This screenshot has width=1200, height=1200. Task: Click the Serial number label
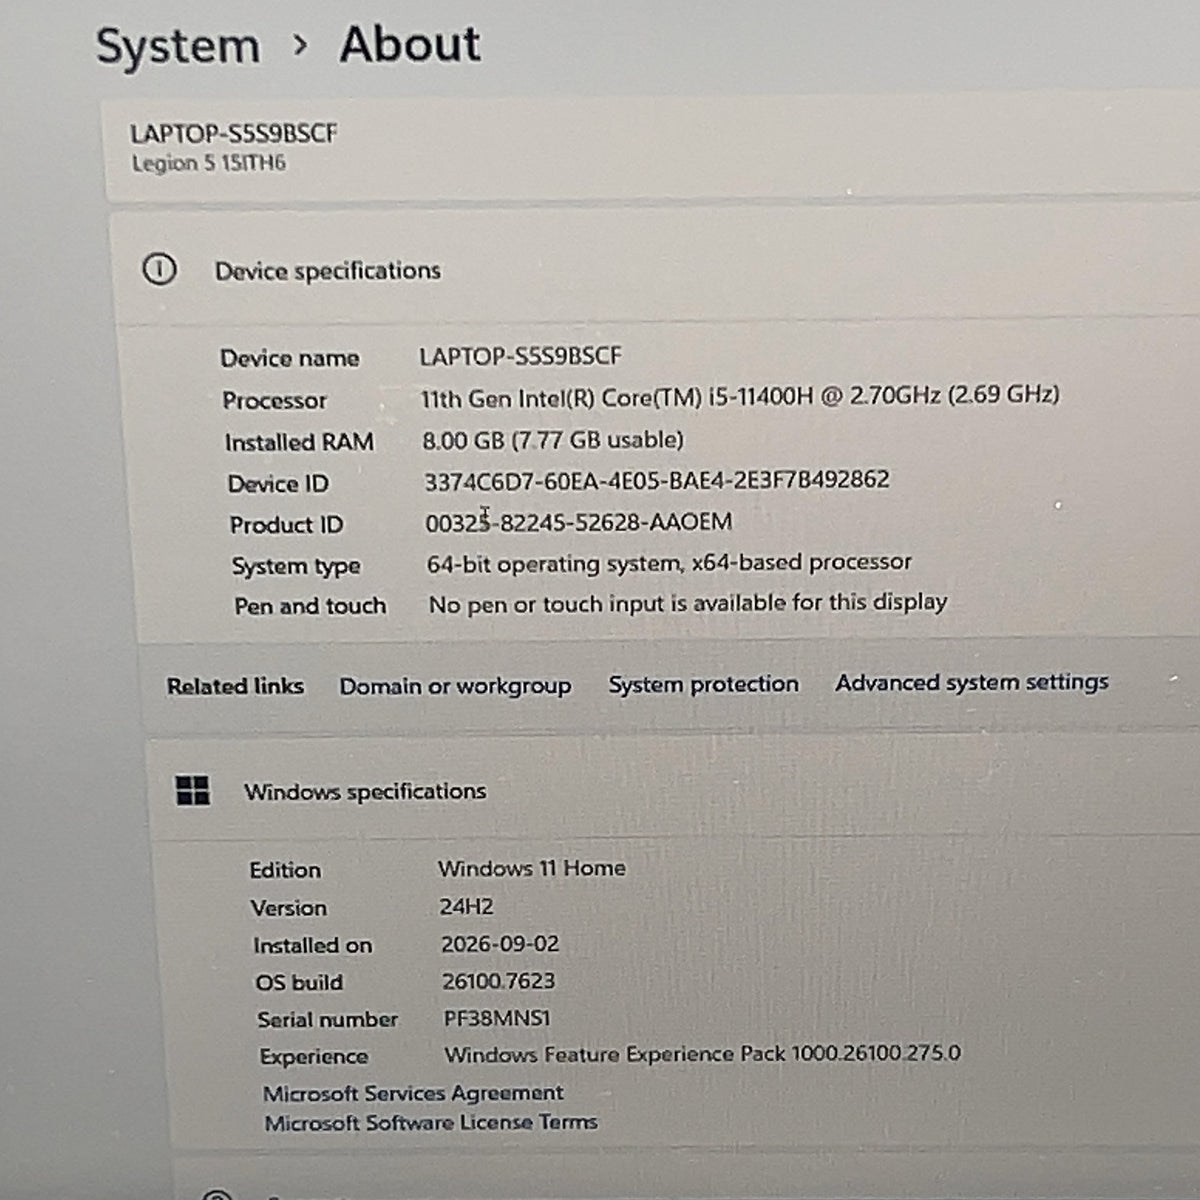click(x=327, y=1020)
